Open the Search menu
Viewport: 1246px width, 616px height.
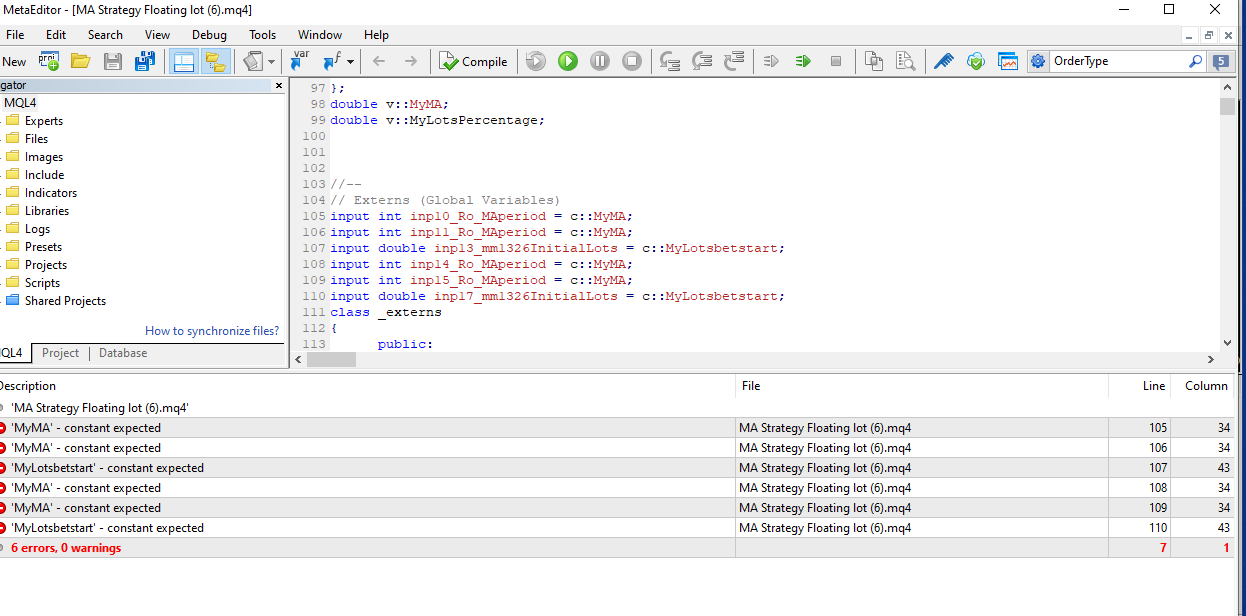pyautogui.click(x=105, y=34)
